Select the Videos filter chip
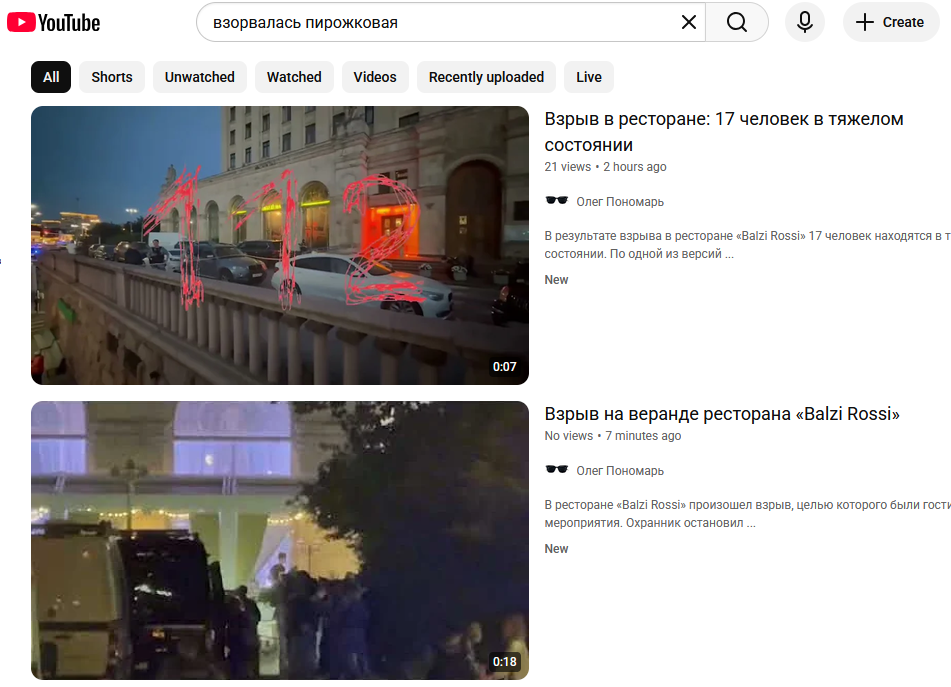The image size is (951, 687). (x=375, y=77)
